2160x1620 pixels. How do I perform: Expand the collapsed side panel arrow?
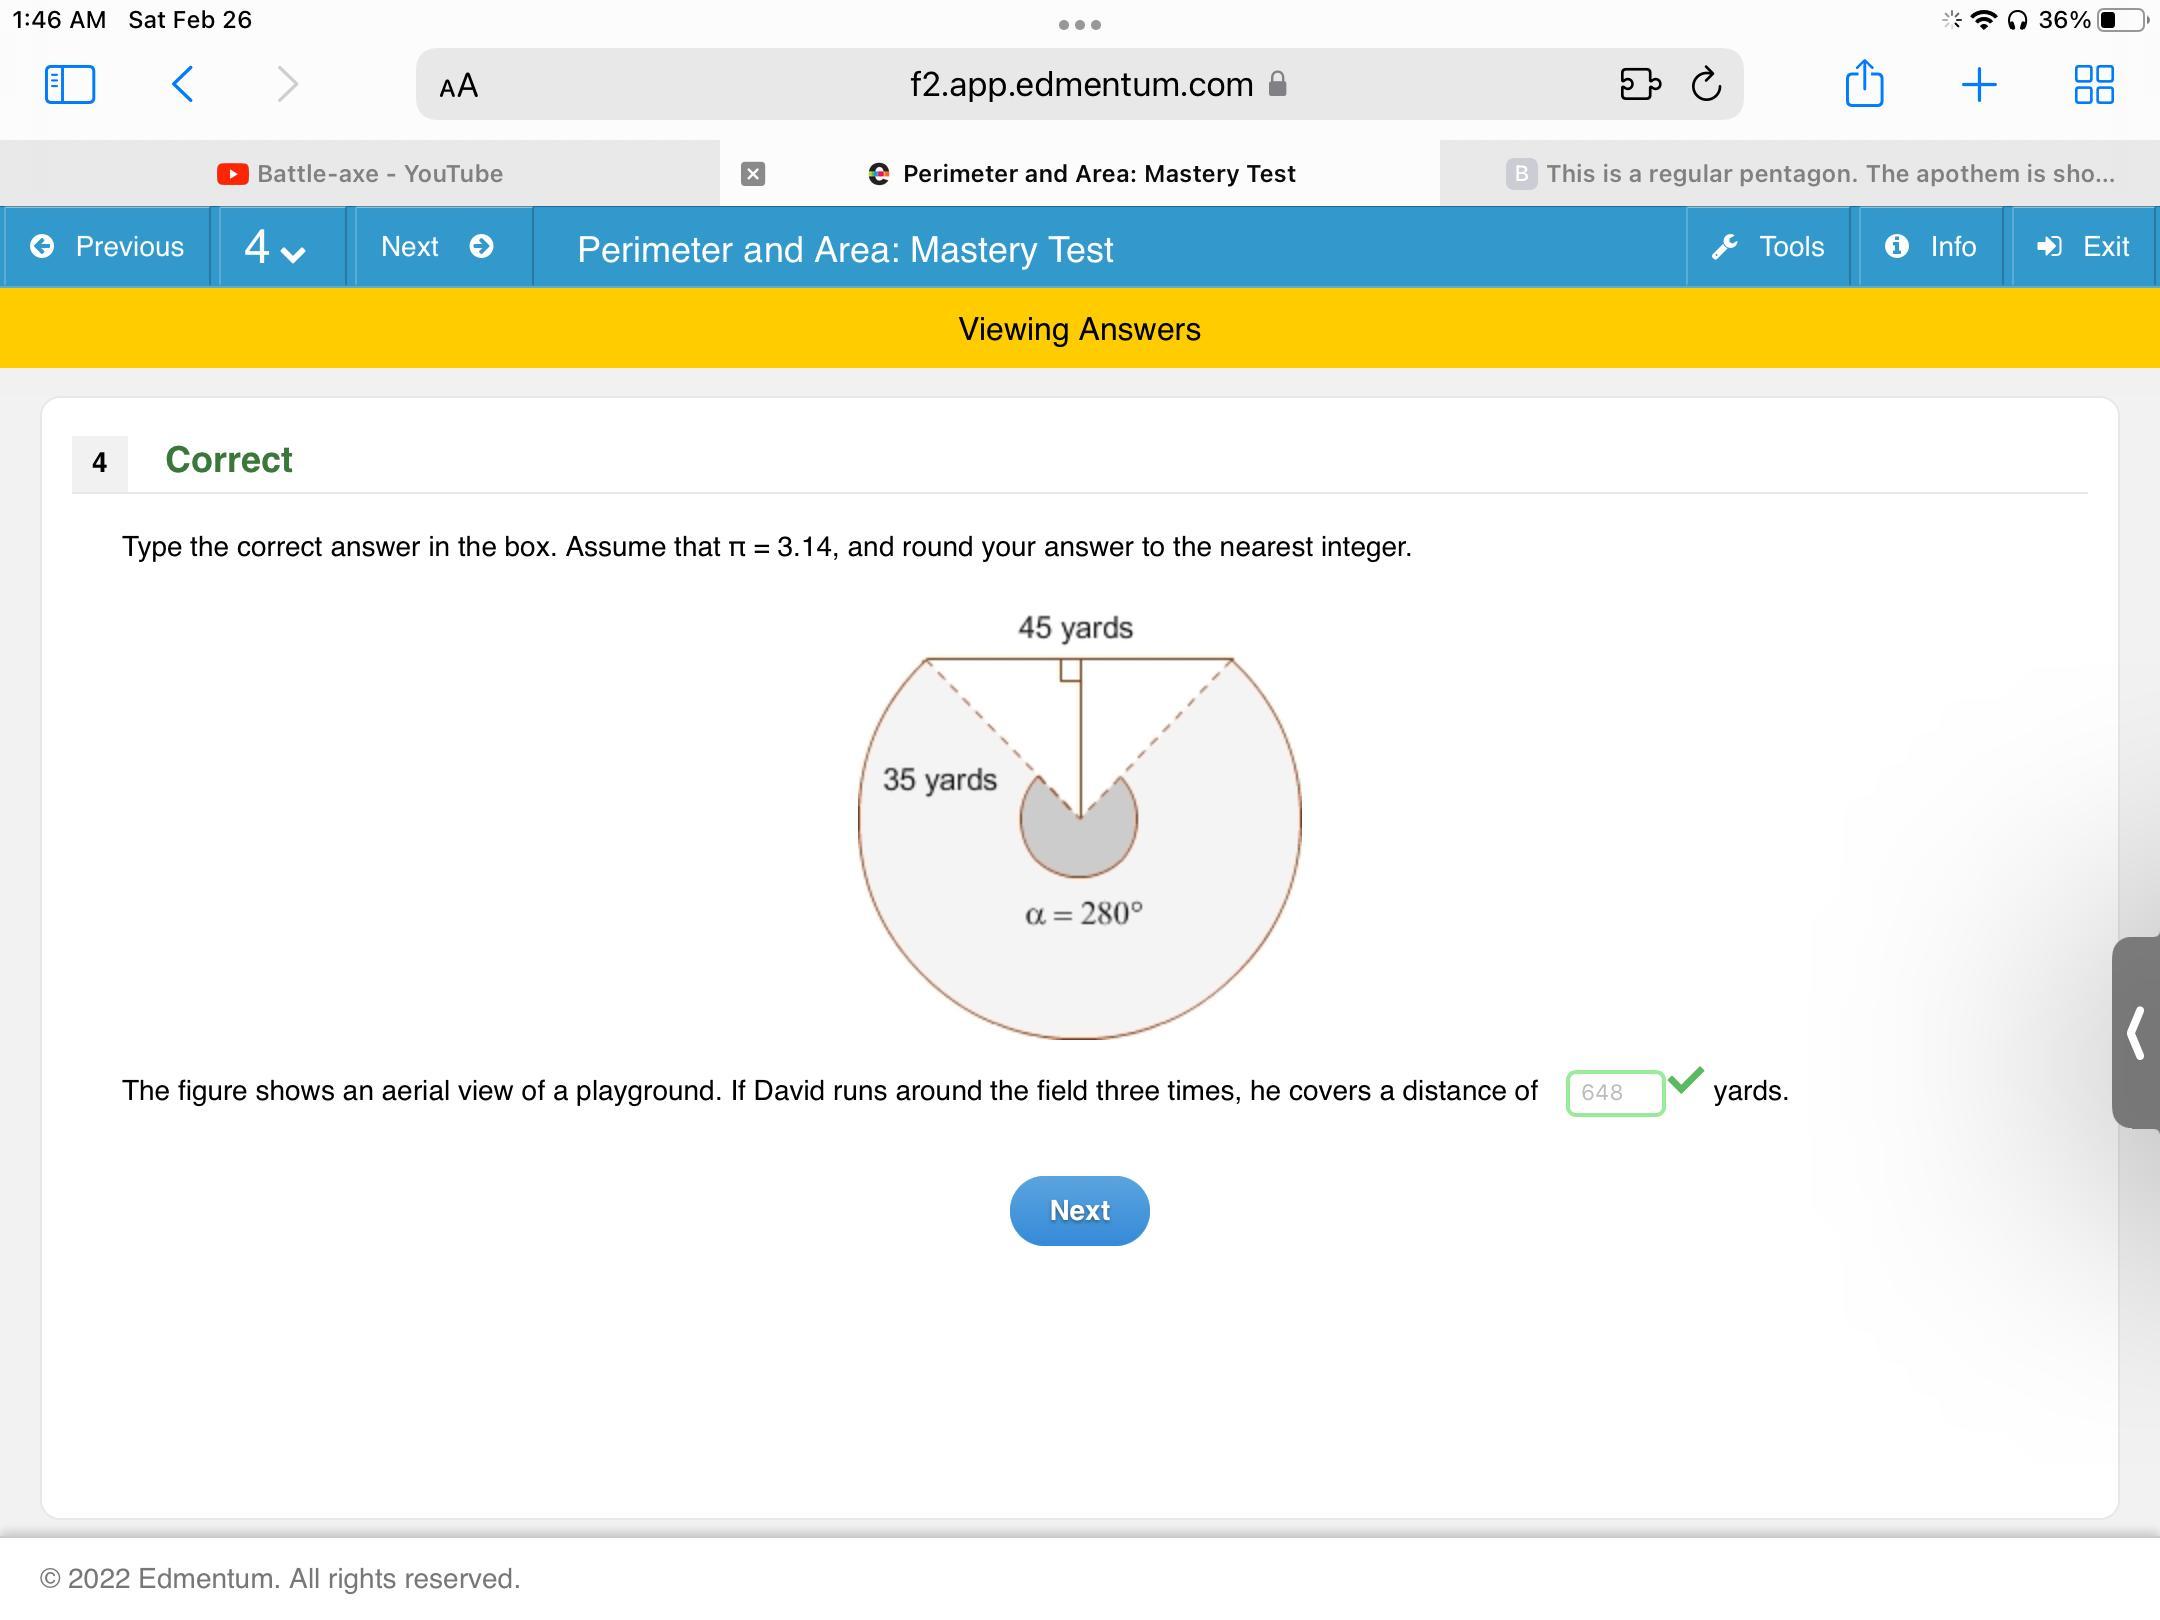2136,1033
